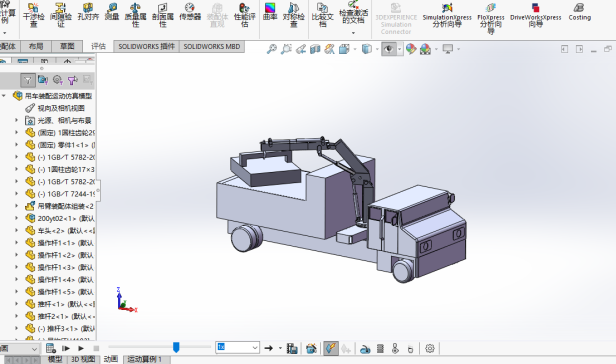
Task: Open the 对称检查 symmetry check tool
Action: coord(293,15)
